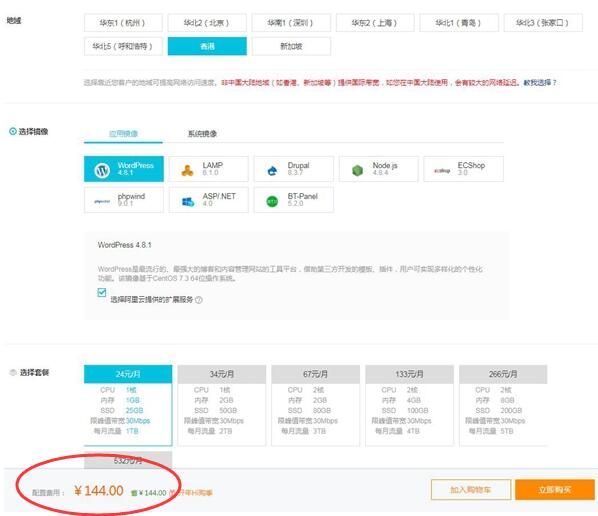Select the 67元/月 package plan
This screenshot has height=516, width=598.
coord(315,405)
